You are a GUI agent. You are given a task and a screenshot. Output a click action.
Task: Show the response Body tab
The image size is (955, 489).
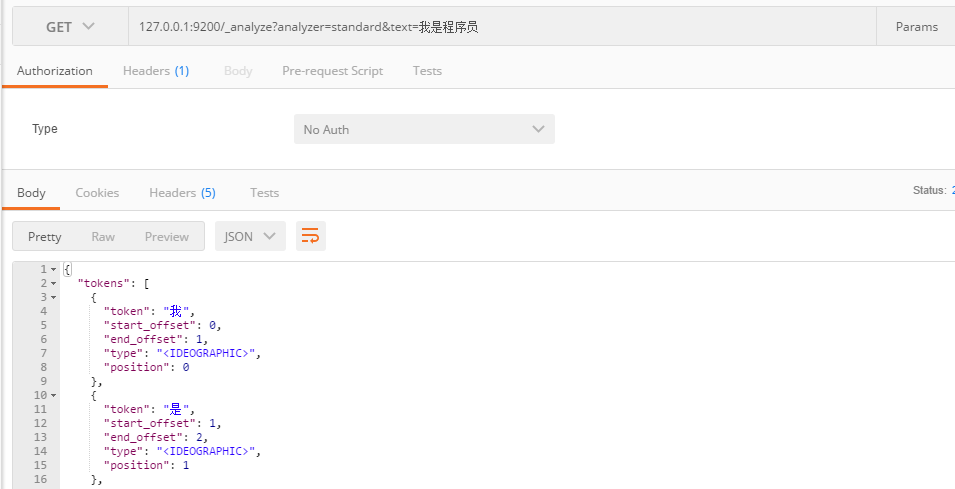coord(31,193)
